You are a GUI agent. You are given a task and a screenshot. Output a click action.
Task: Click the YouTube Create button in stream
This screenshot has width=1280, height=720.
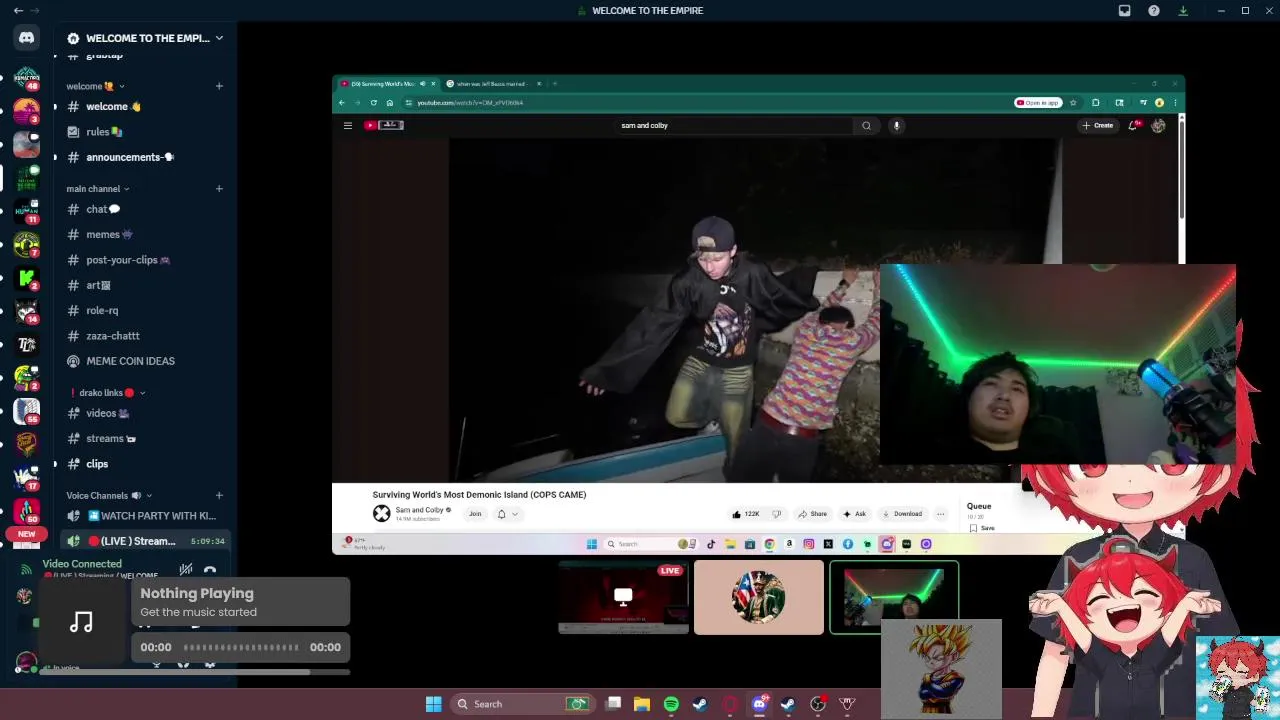1098,126
